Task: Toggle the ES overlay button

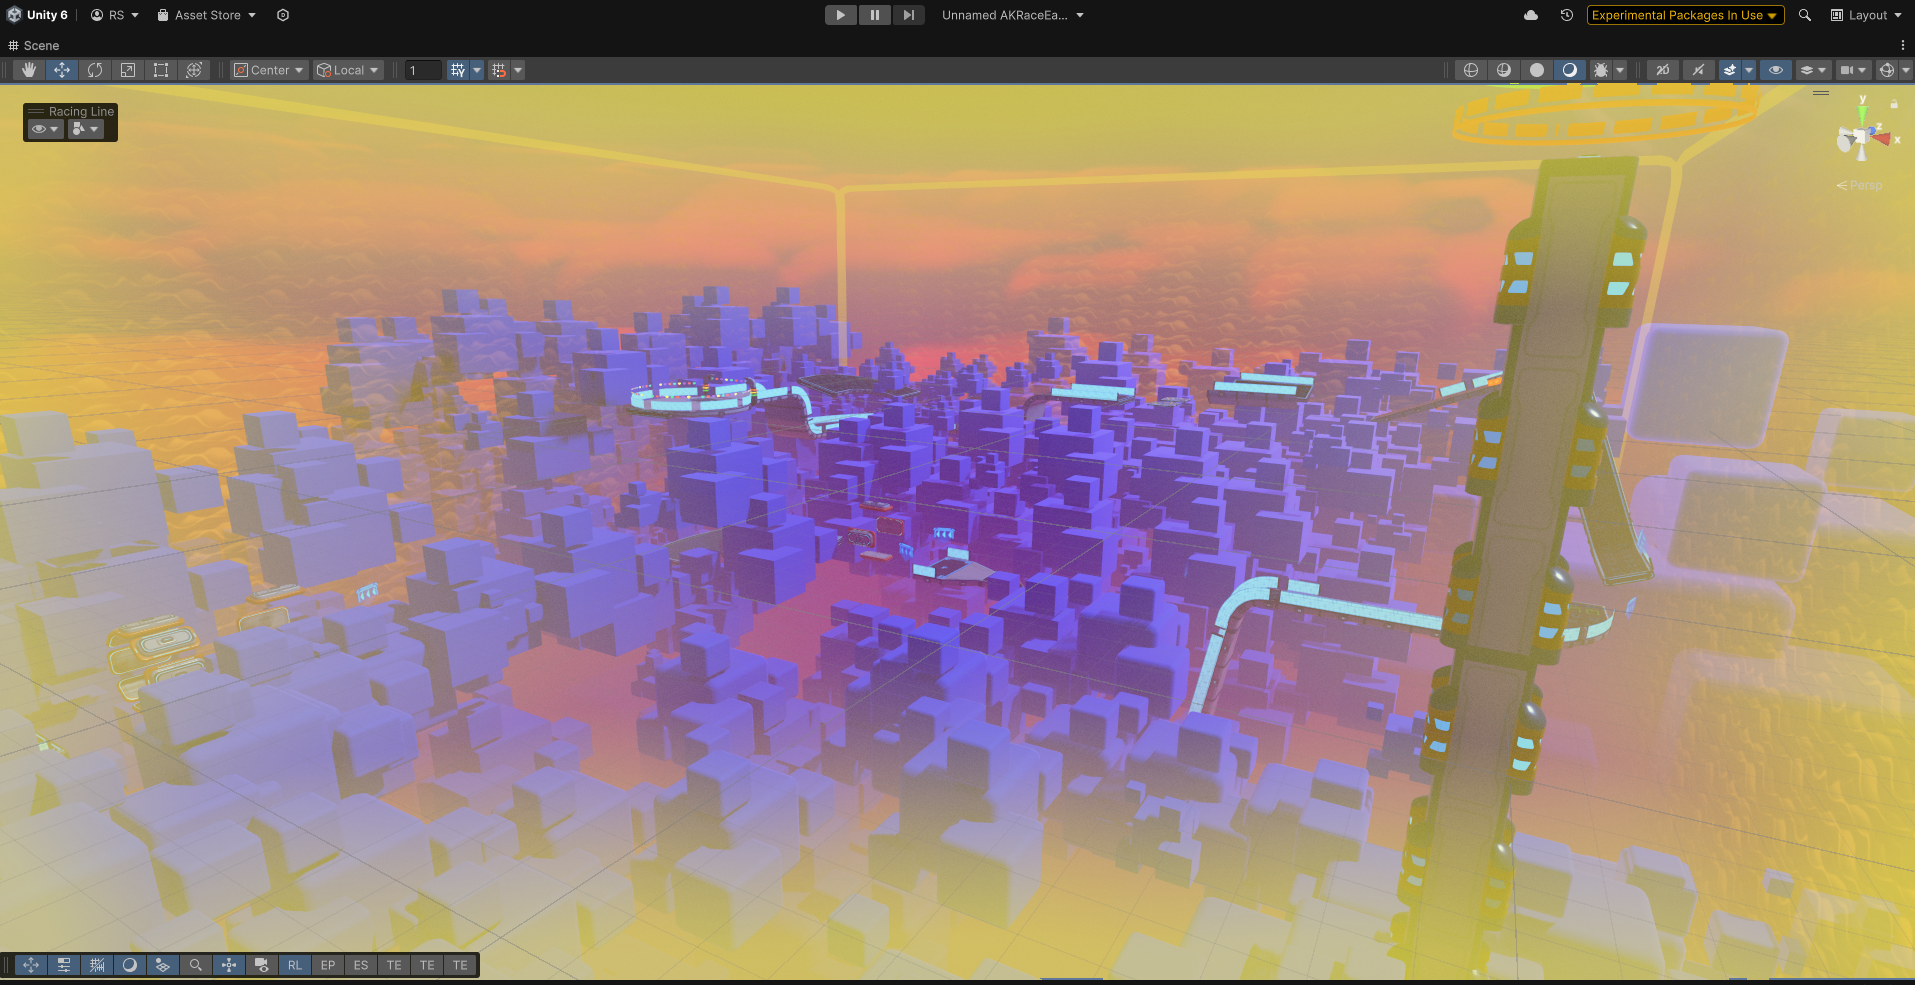Action: coord(361,965)
